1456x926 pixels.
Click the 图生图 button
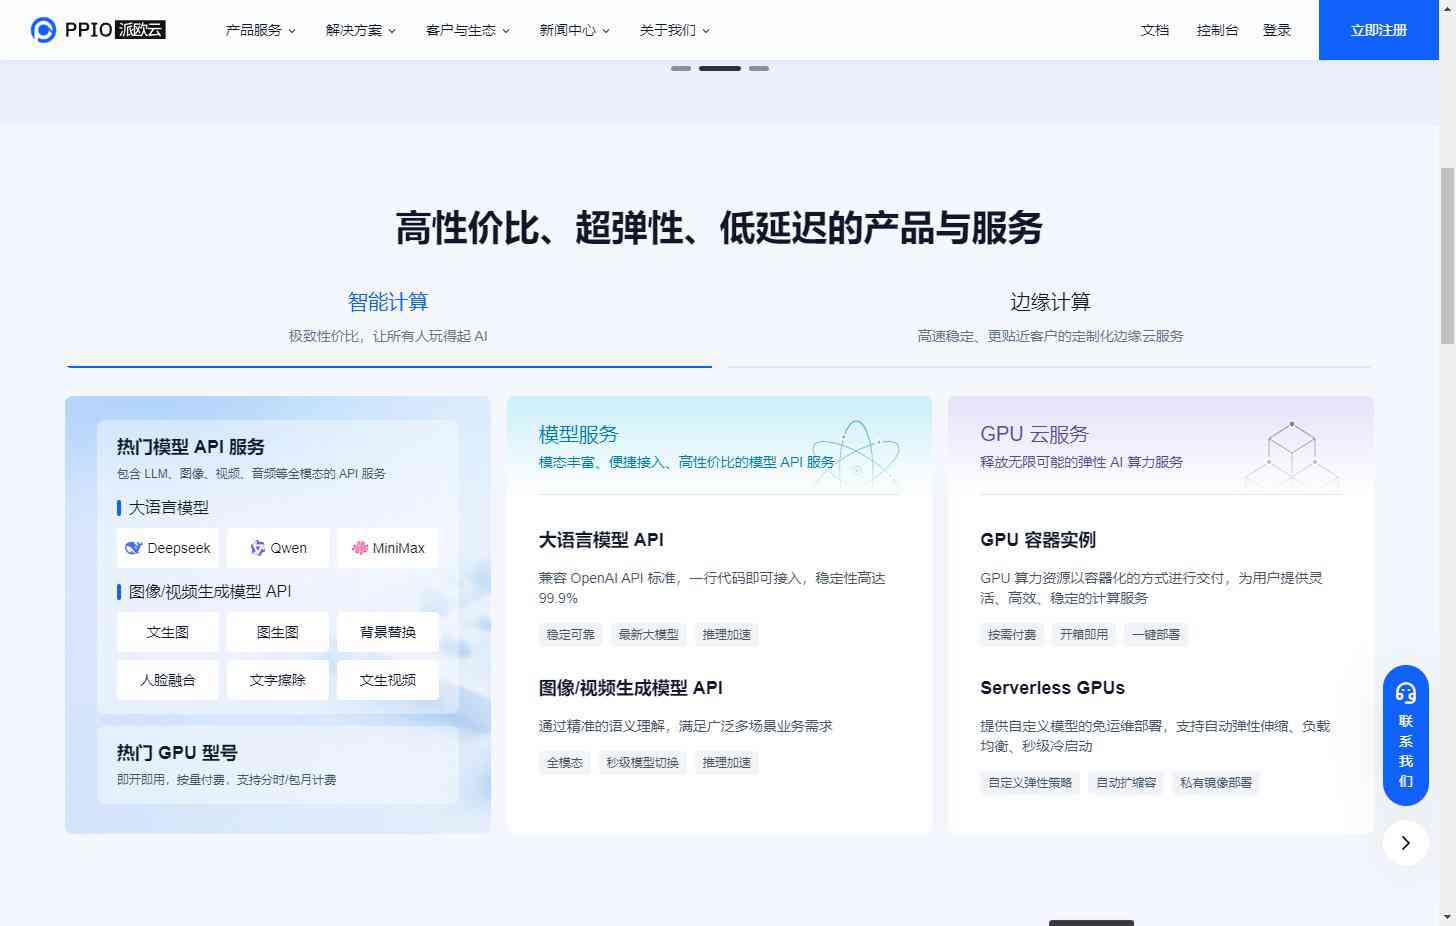pyautogui.click(x=278, y=632)
